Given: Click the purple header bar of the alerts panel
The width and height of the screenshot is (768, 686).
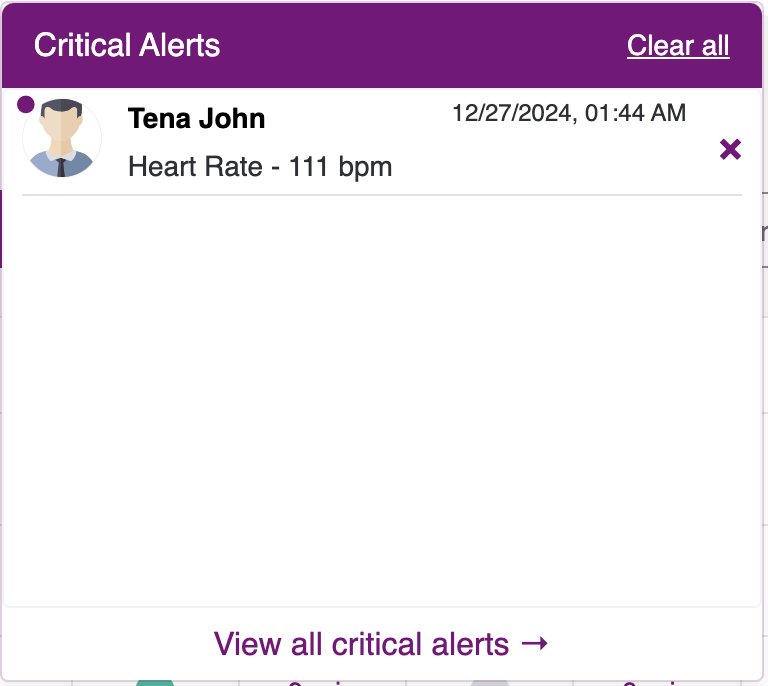Looking at the screenshot, I should click(x=382, y=45).
